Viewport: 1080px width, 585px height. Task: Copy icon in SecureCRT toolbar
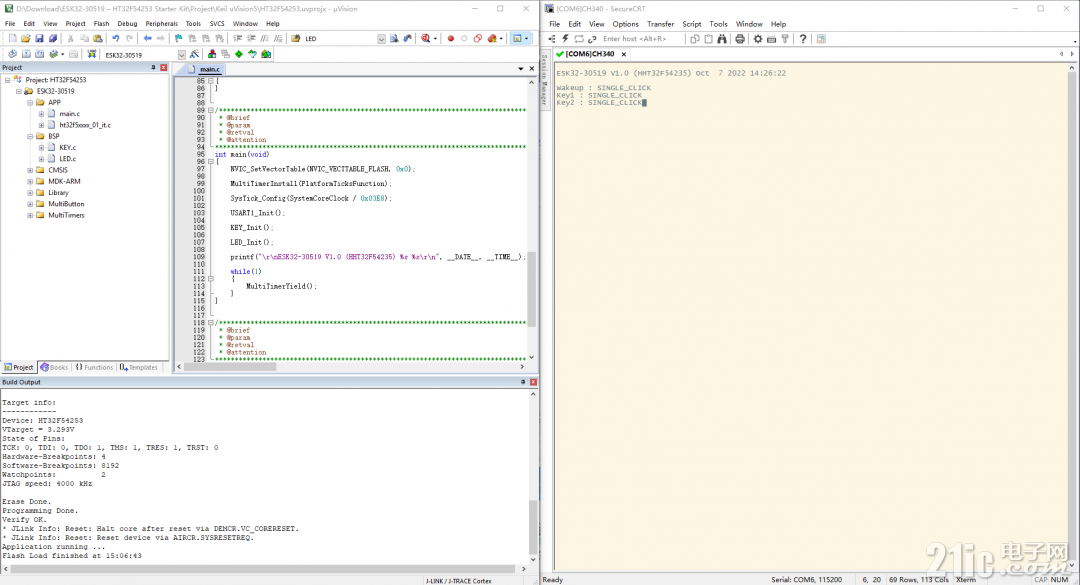click(x=694, y=39)
